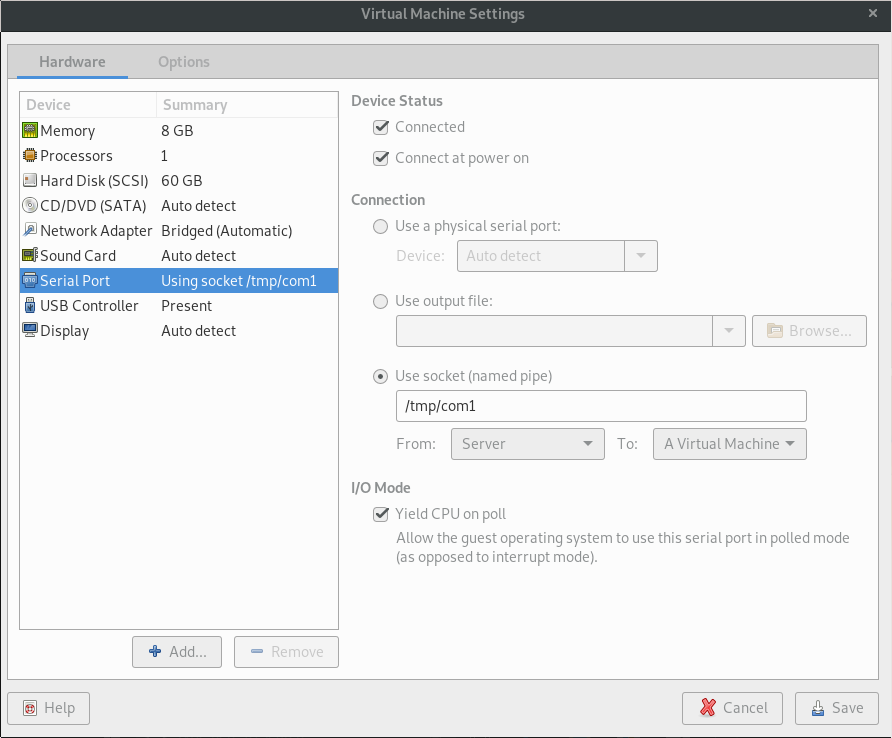
Task: Uncheck the Connected checkbox
Action: (380, 127)
